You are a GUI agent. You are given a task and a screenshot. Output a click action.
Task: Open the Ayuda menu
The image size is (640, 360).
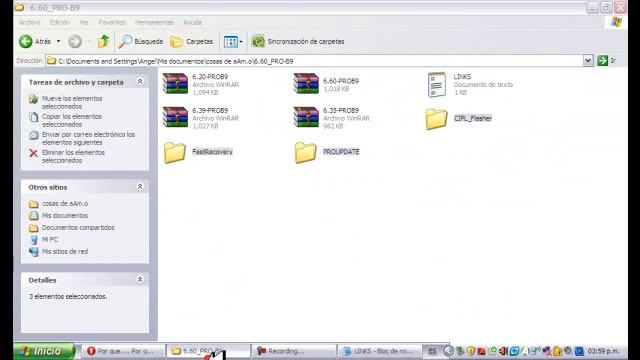click(x=193, y=22)
